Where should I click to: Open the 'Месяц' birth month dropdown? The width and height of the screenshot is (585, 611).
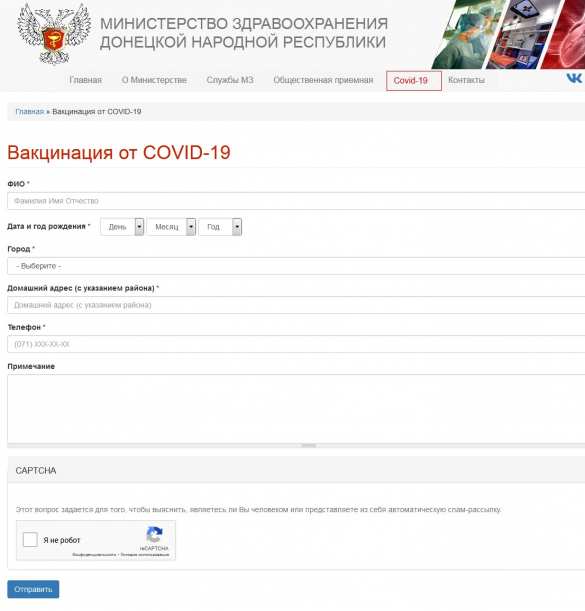pos(171,227)
